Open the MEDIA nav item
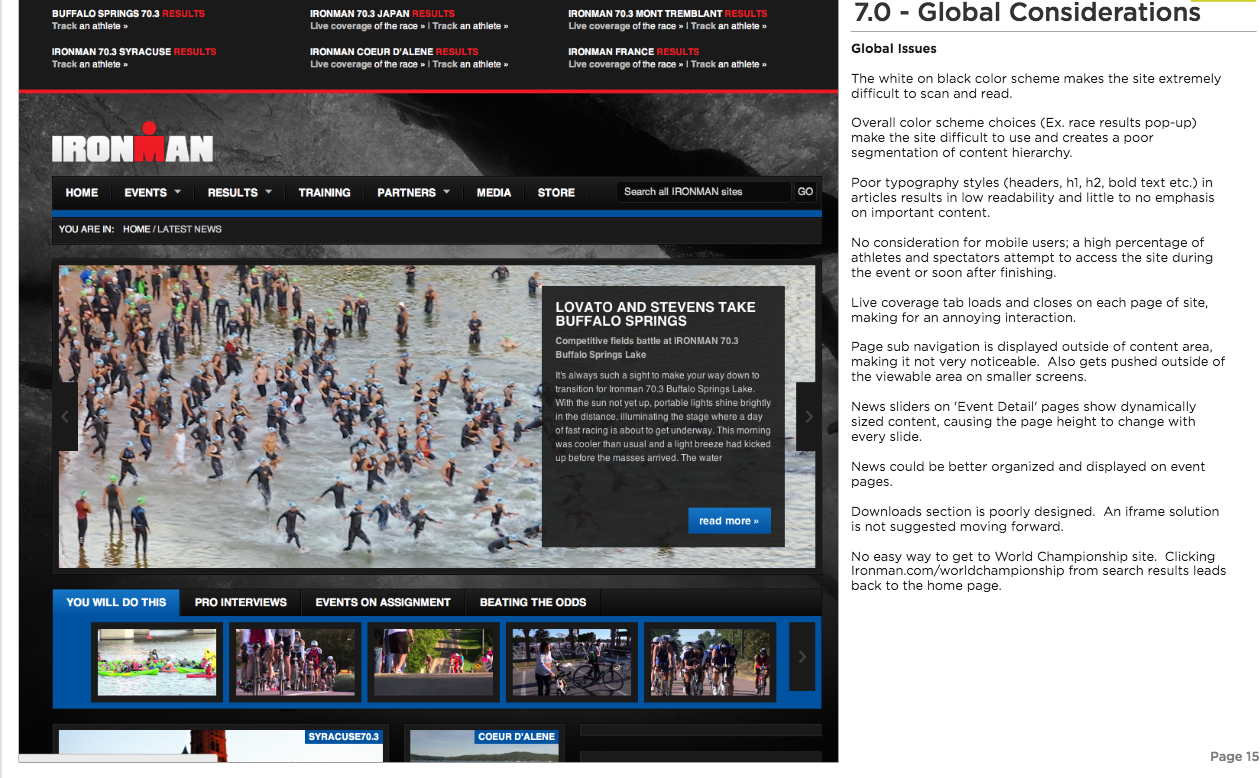The height and width of the screenshot is (778, 1260). [x=494, y=193]
